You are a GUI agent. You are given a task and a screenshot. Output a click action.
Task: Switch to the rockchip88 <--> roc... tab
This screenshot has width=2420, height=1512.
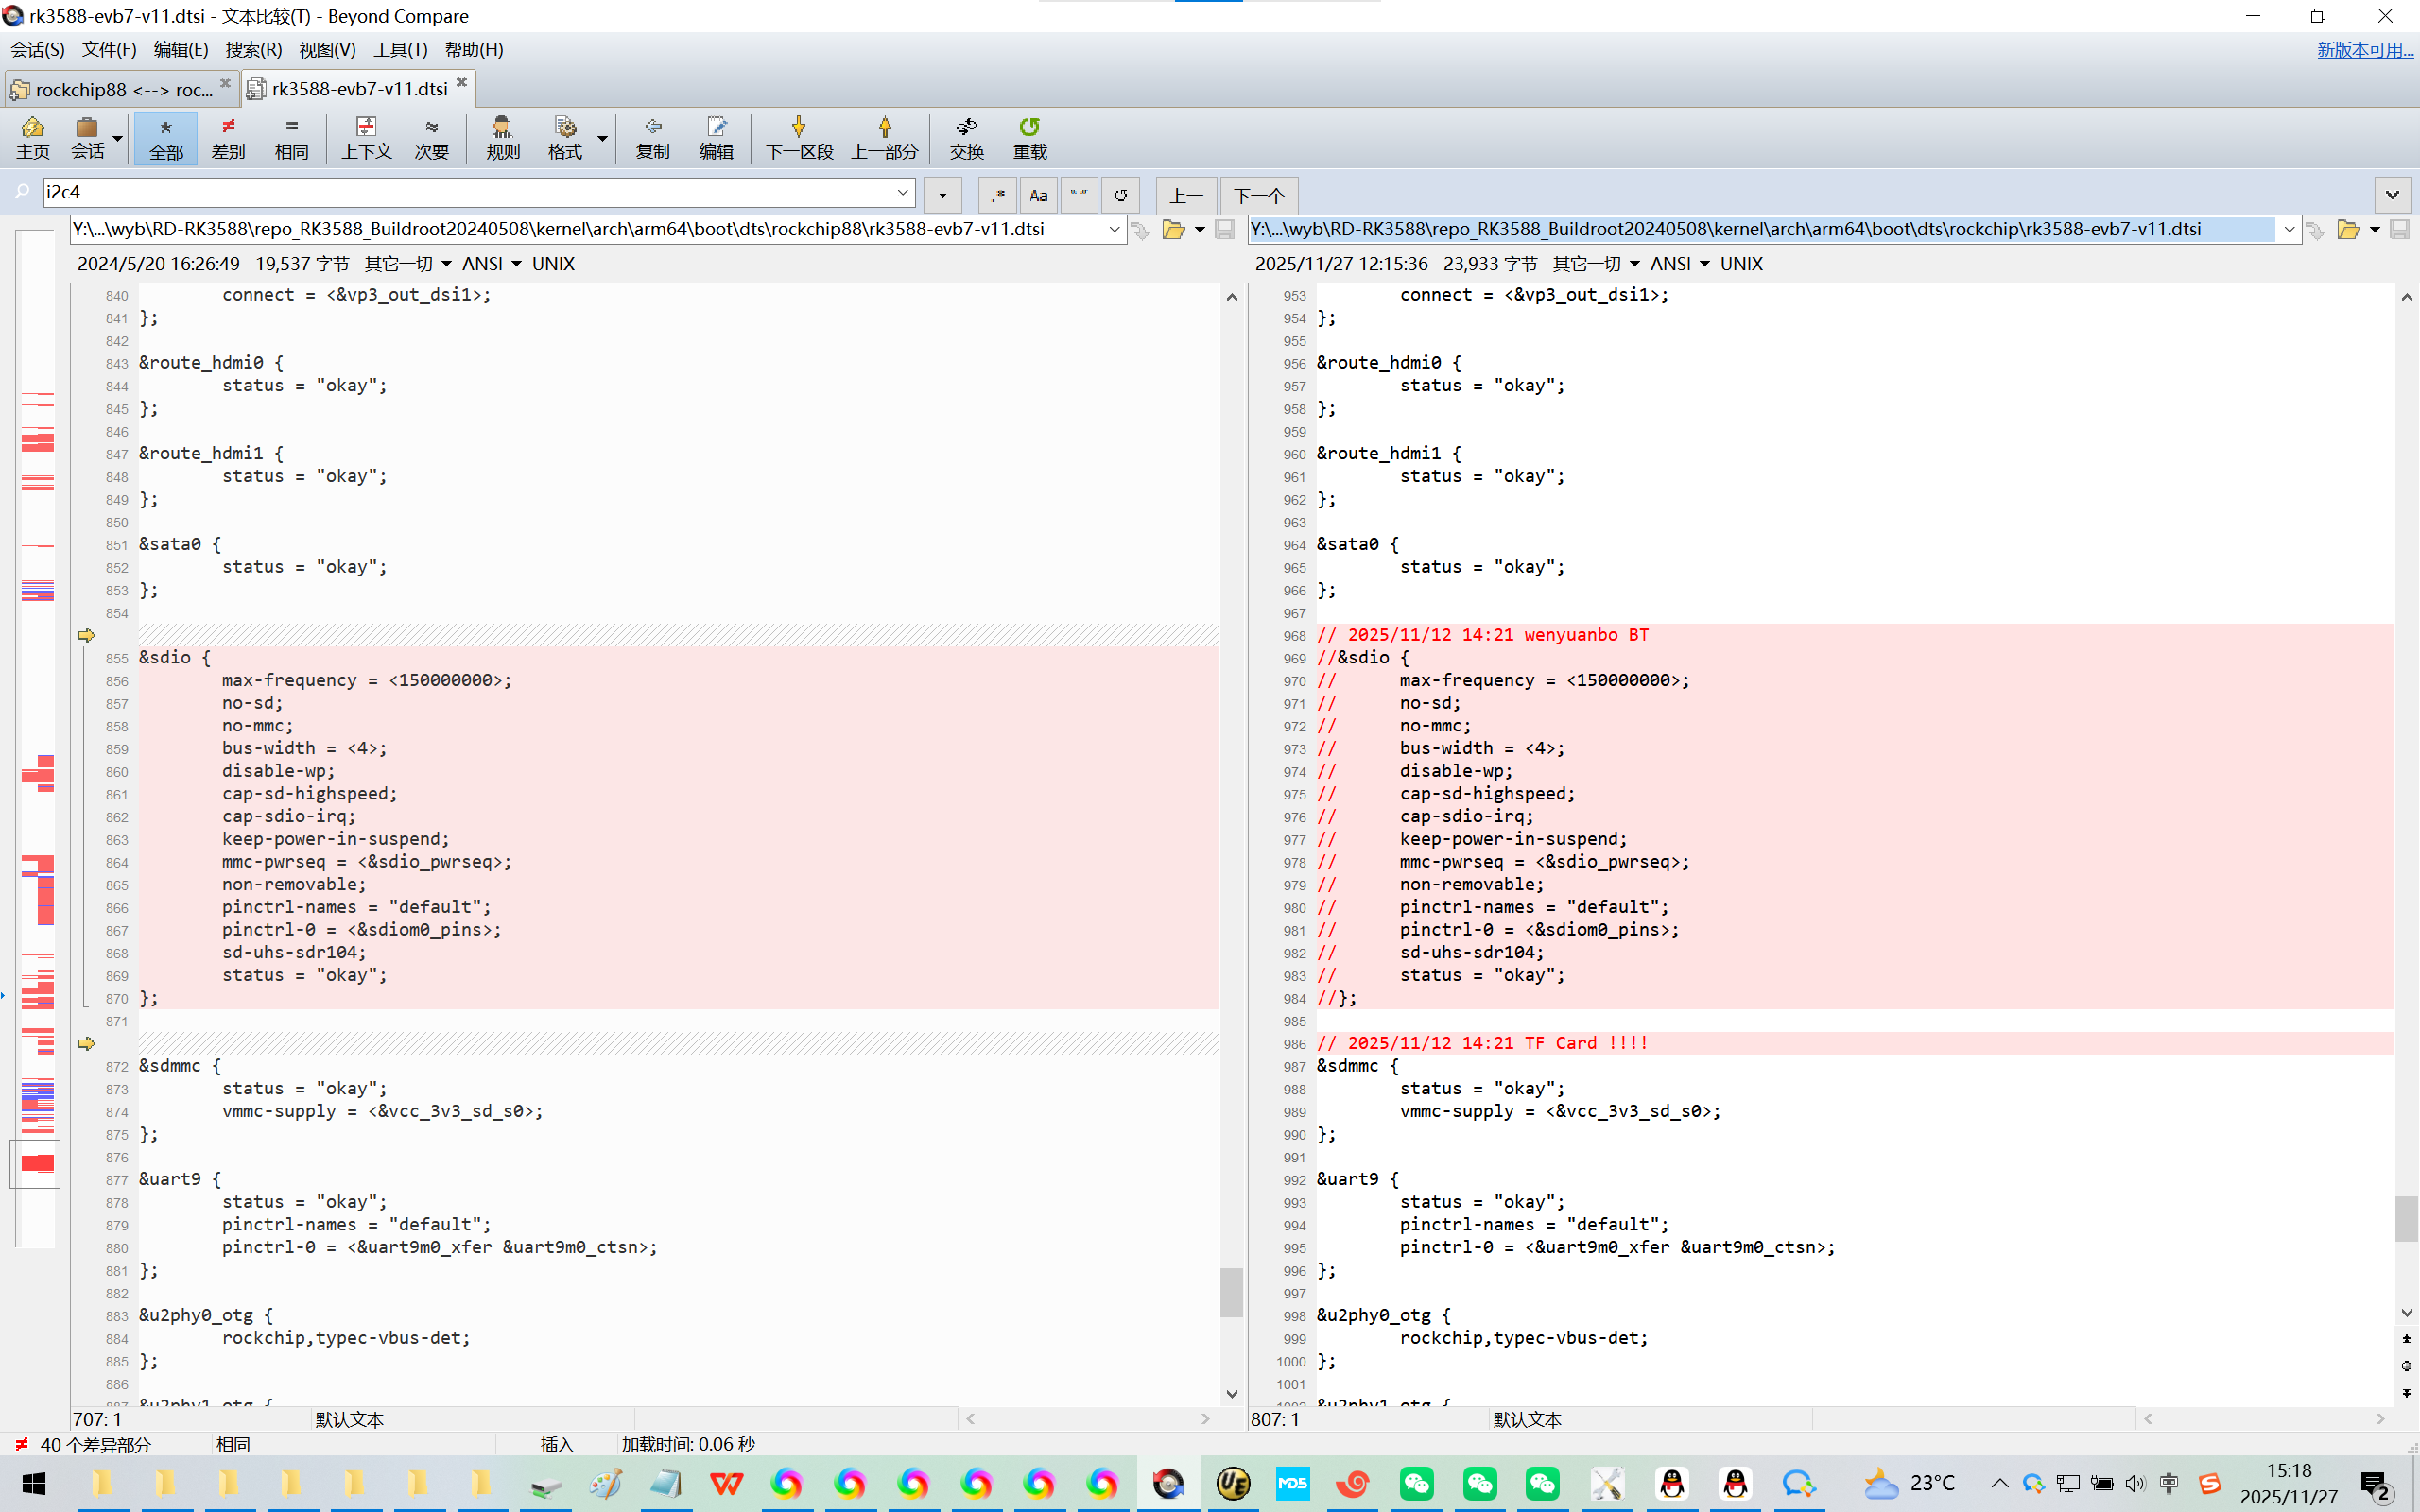click(x=120, y=90)
